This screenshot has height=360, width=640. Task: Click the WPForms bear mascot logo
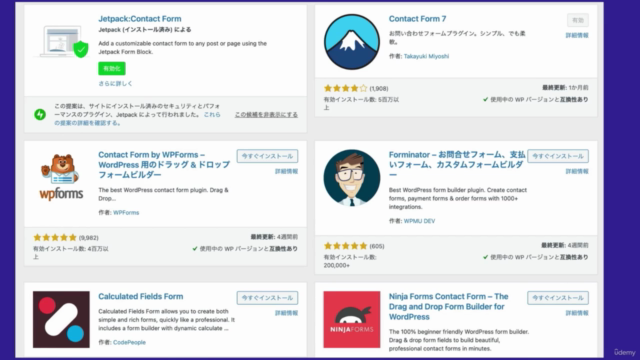pyautogui.click(x=61, y=177)
